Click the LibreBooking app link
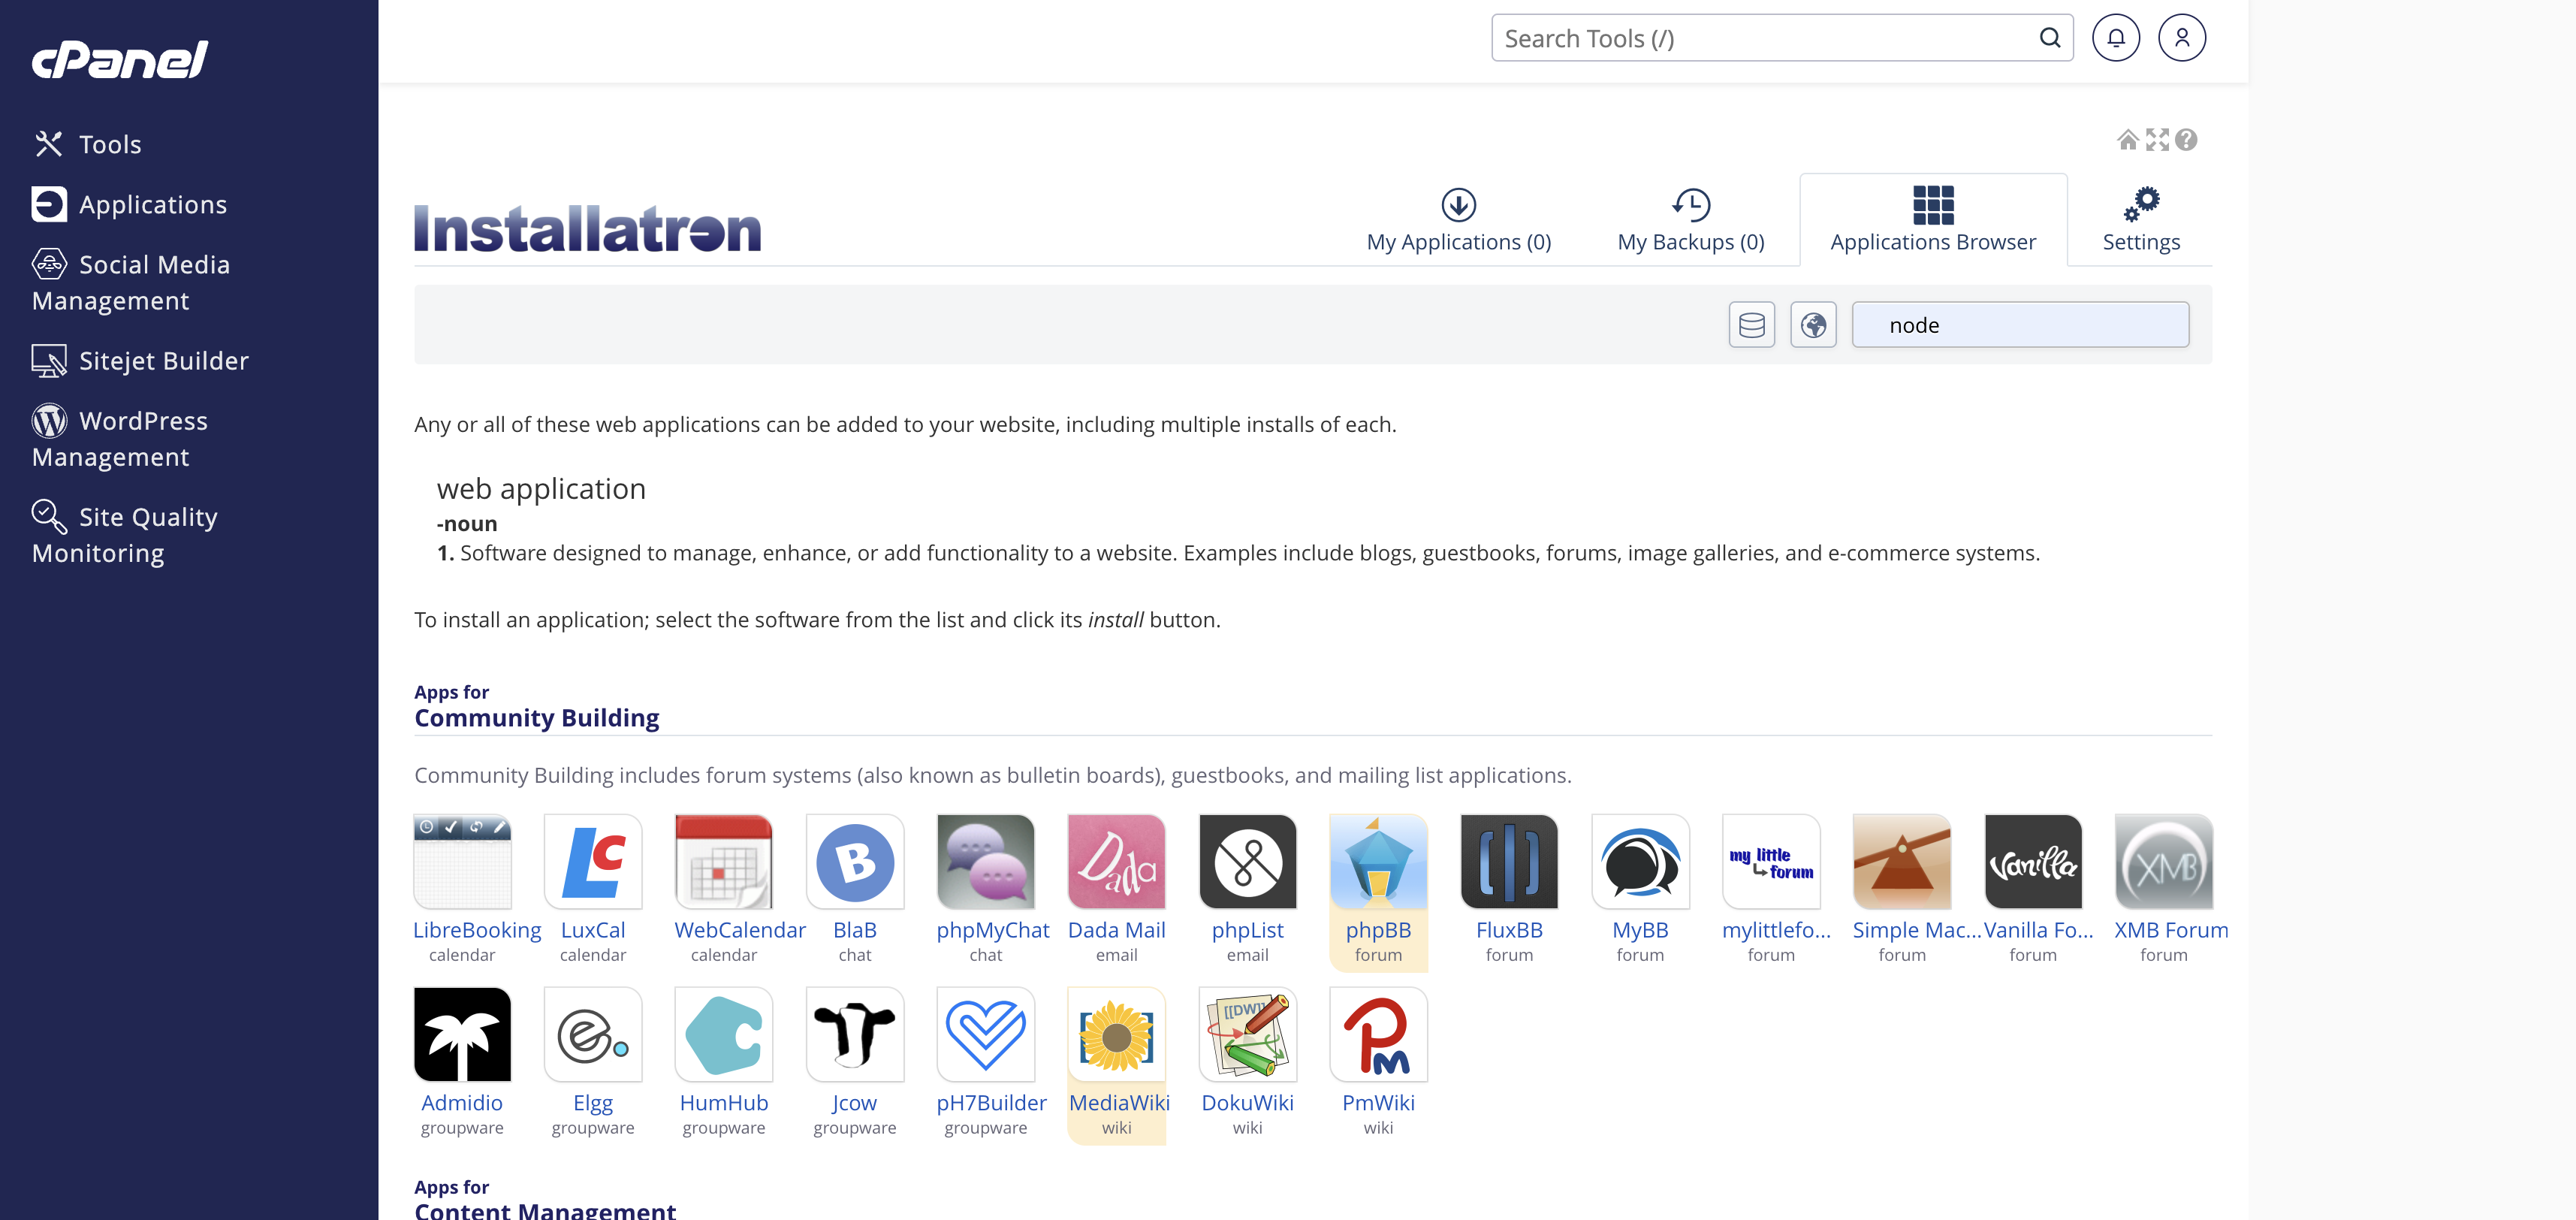This screenshot has width=2576, height=1220. [x=477, y=930]
